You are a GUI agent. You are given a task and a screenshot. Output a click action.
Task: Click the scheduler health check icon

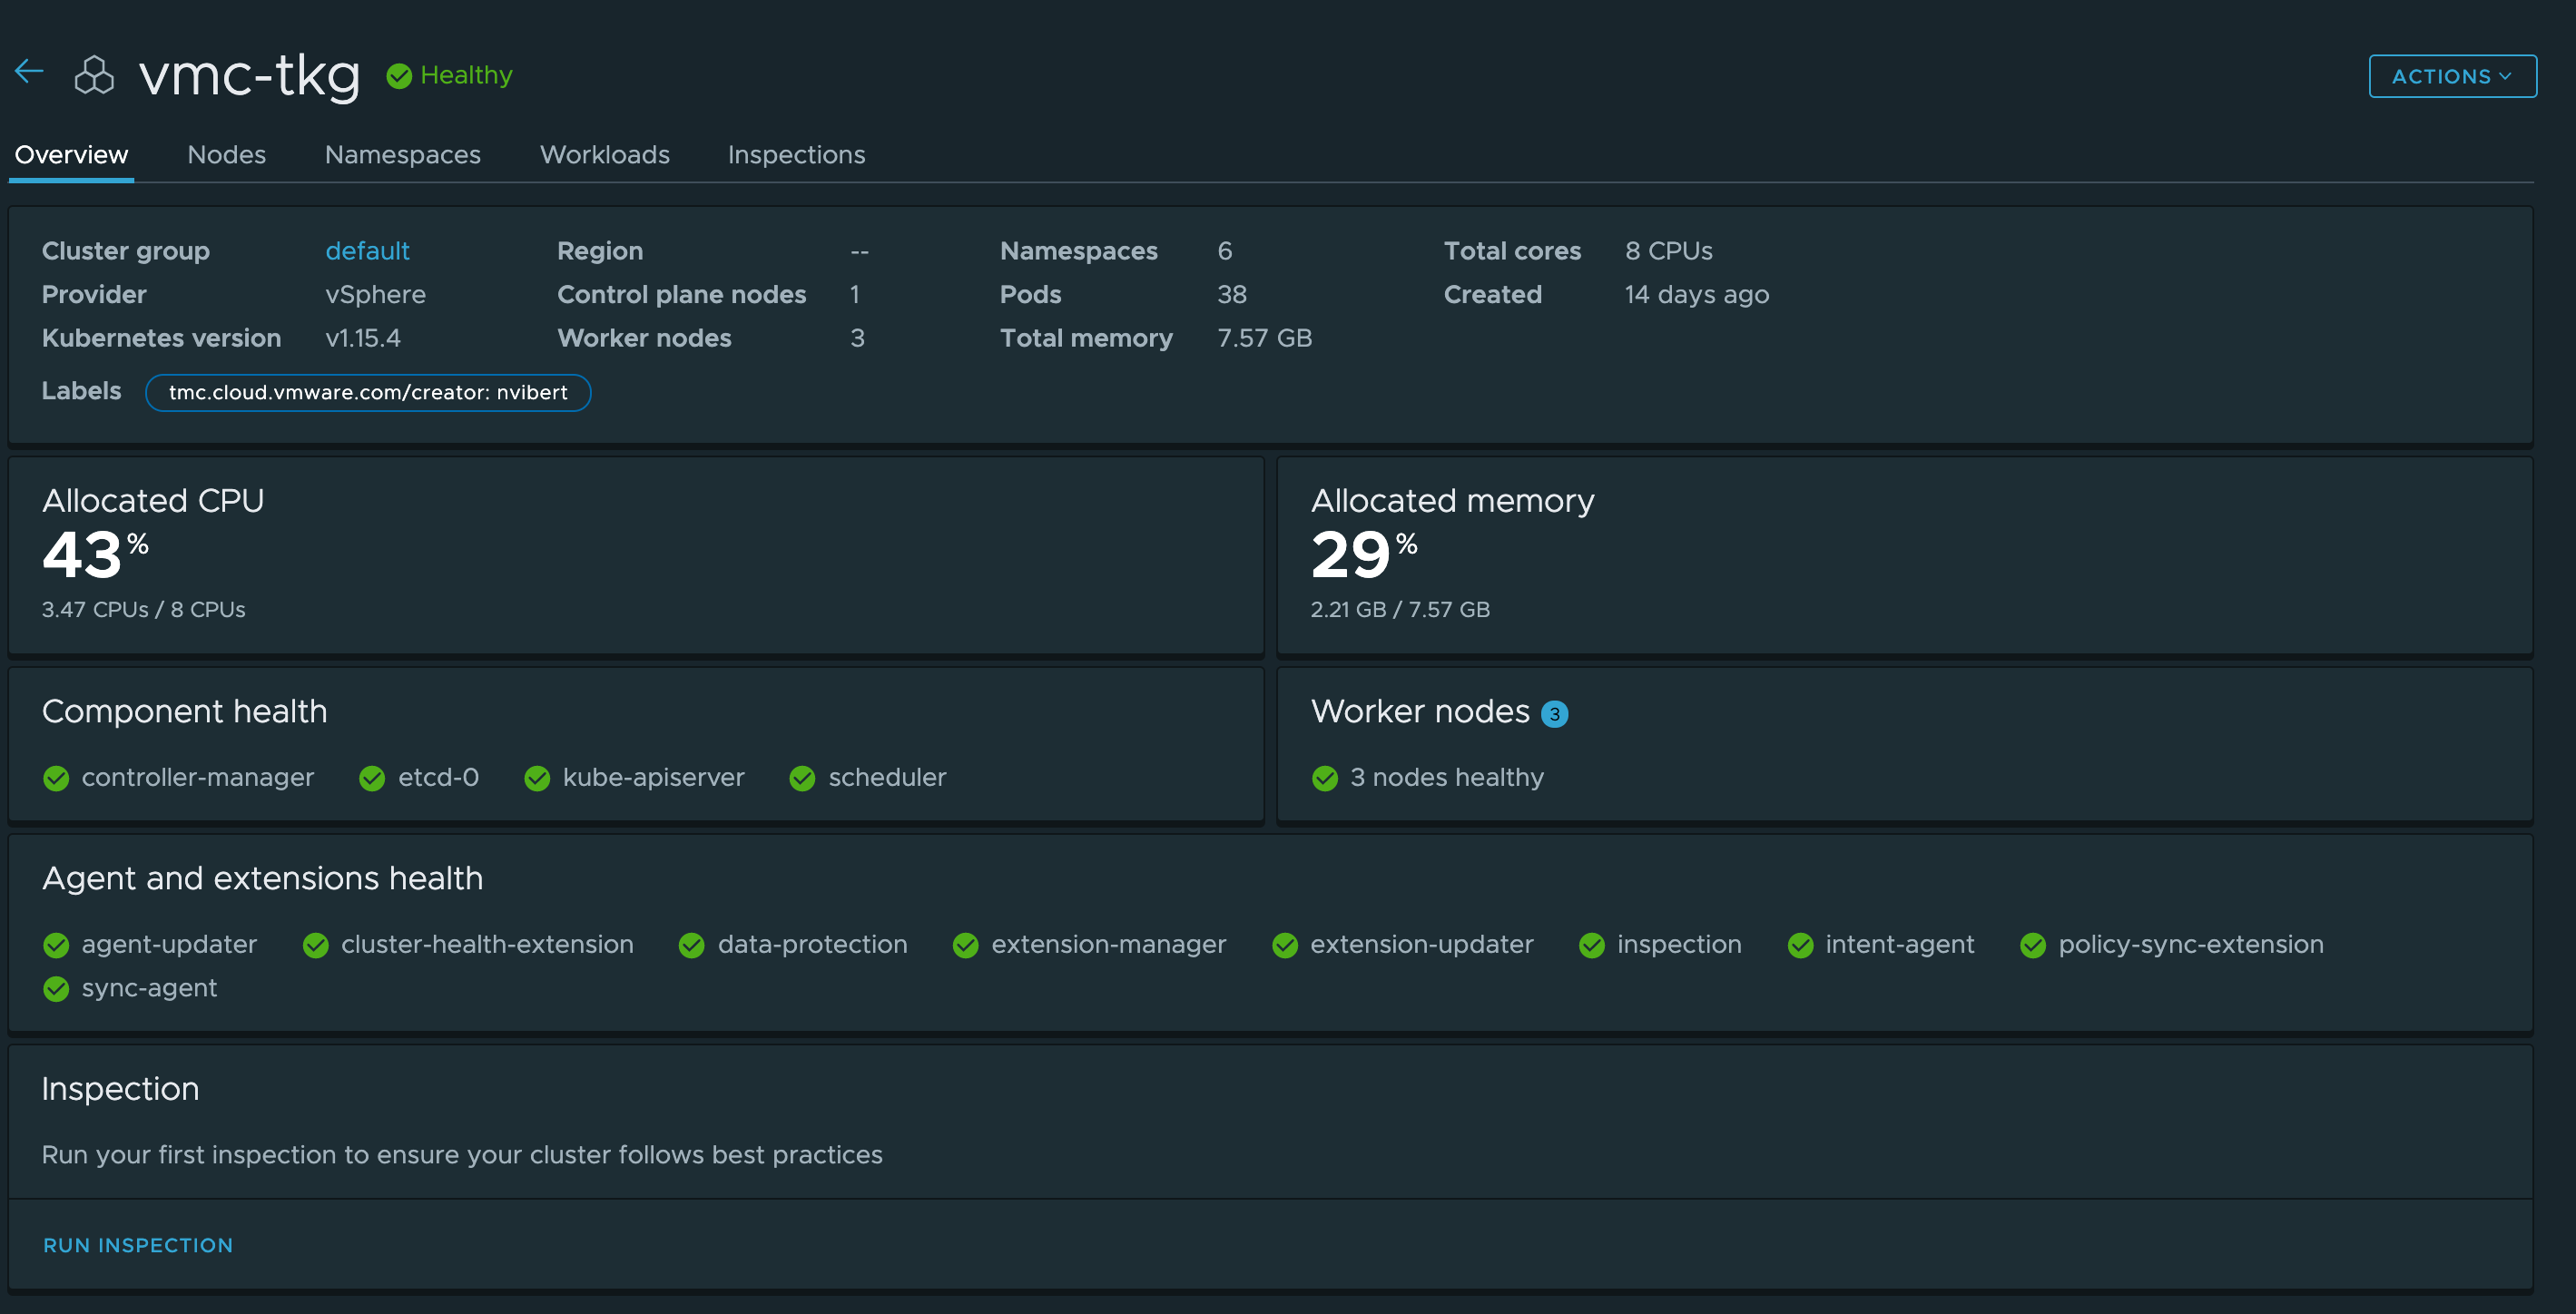pyautogui.click(x=802, y=778)
